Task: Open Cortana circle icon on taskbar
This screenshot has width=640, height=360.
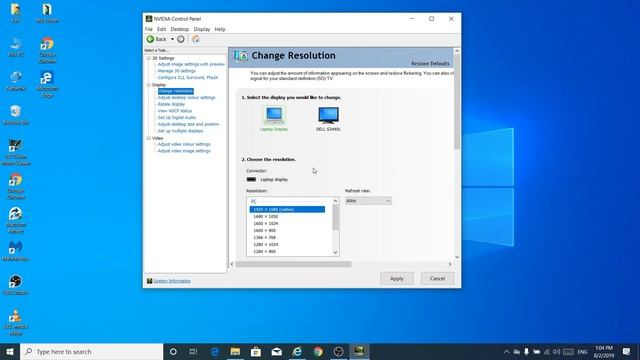Action: 173,351
